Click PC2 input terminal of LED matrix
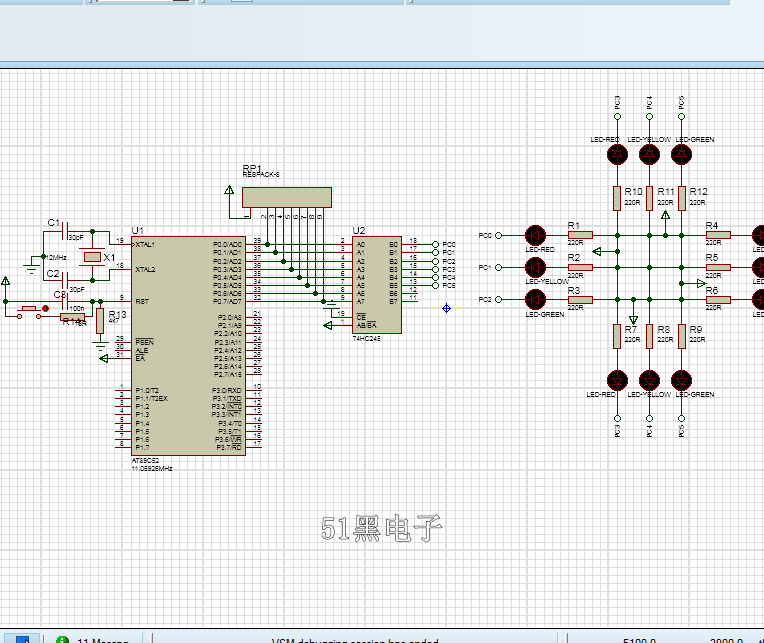764x643 pixels. pos(498,300)
